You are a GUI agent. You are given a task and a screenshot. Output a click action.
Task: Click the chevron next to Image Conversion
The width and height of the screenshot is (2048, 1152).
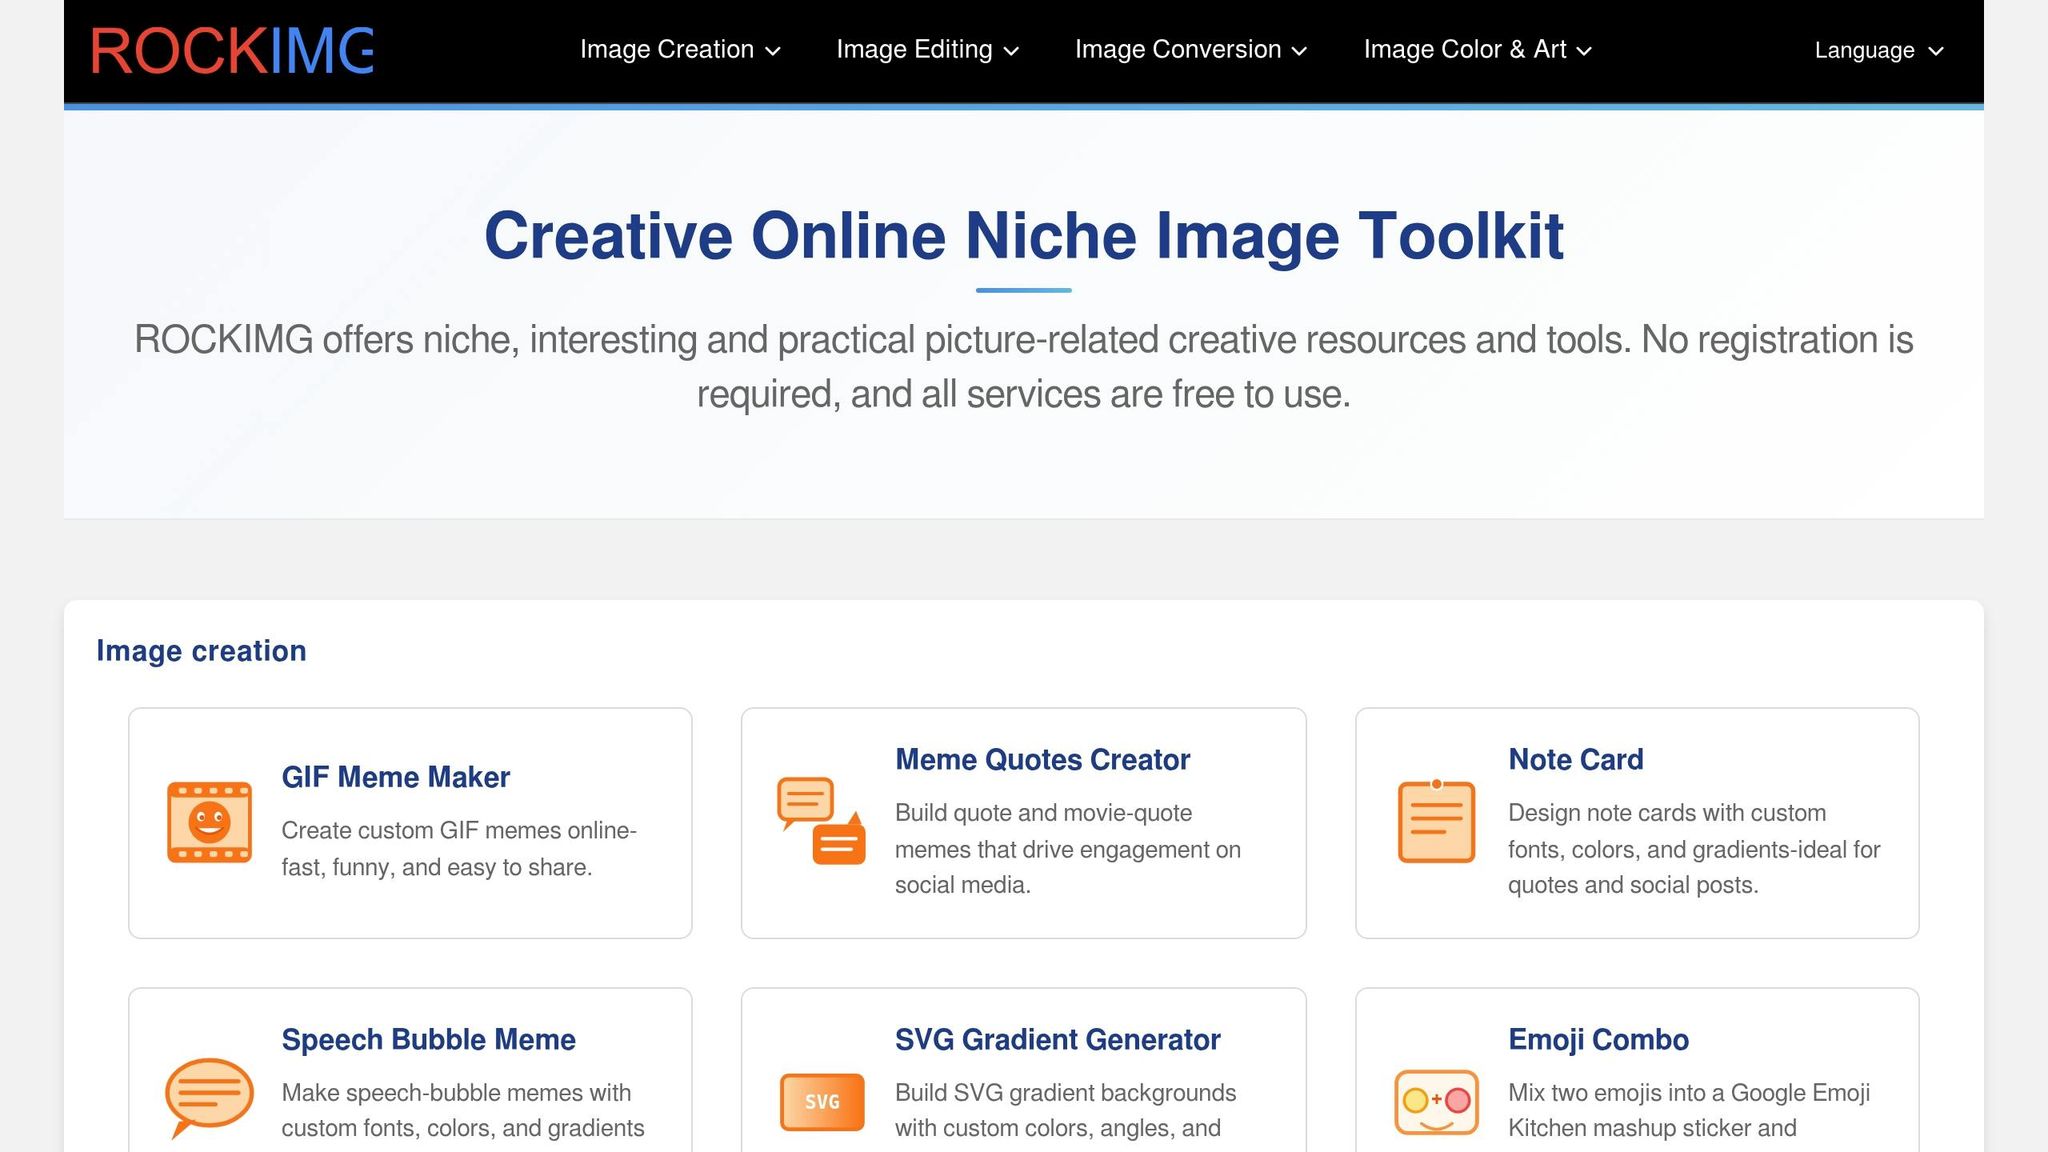(1299, 51)
